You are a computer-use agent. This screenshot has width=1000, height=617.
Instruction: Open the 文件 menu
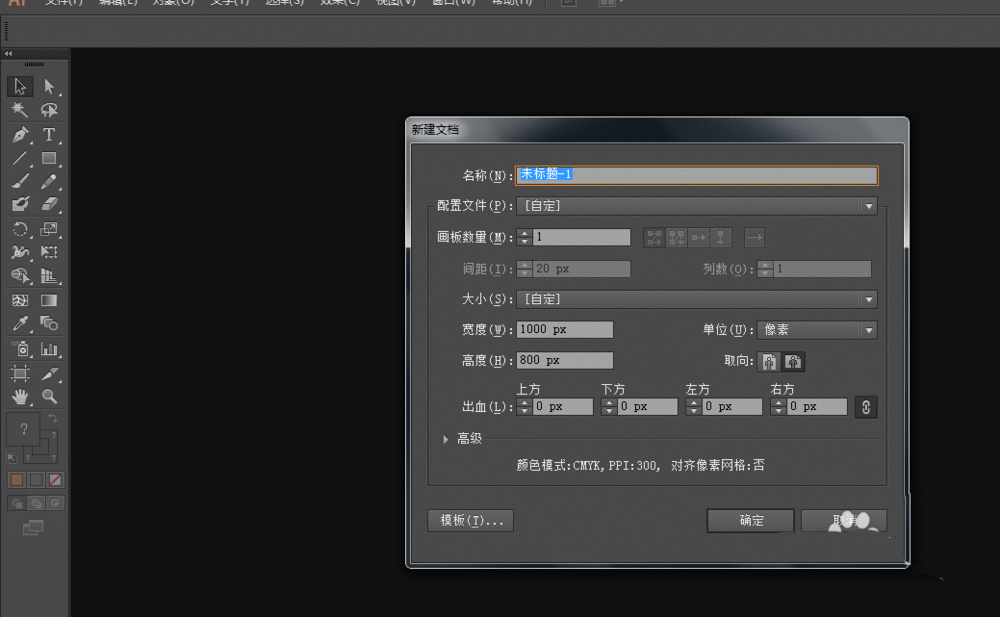[60, 3]
